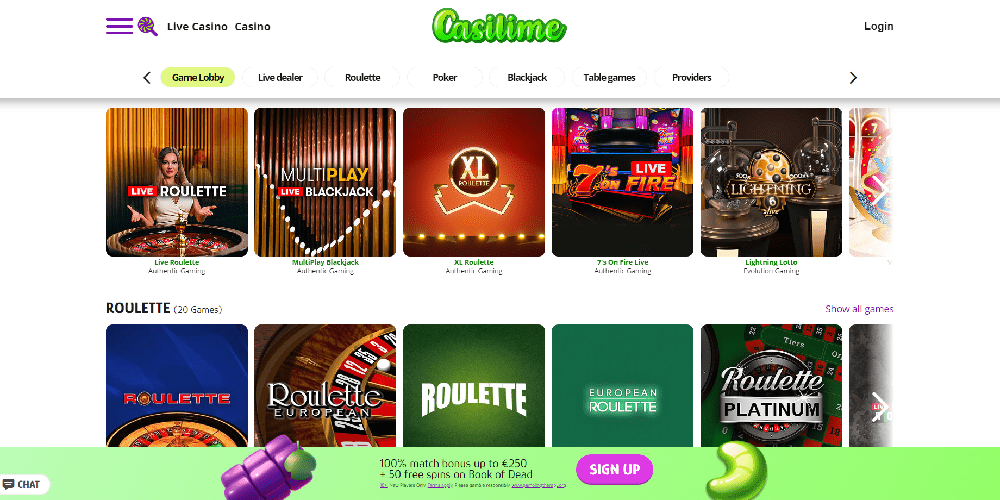The image size is (1000, 500).
Task: Open XL Roulette game thumbnail
Action: tap(474, 182)
